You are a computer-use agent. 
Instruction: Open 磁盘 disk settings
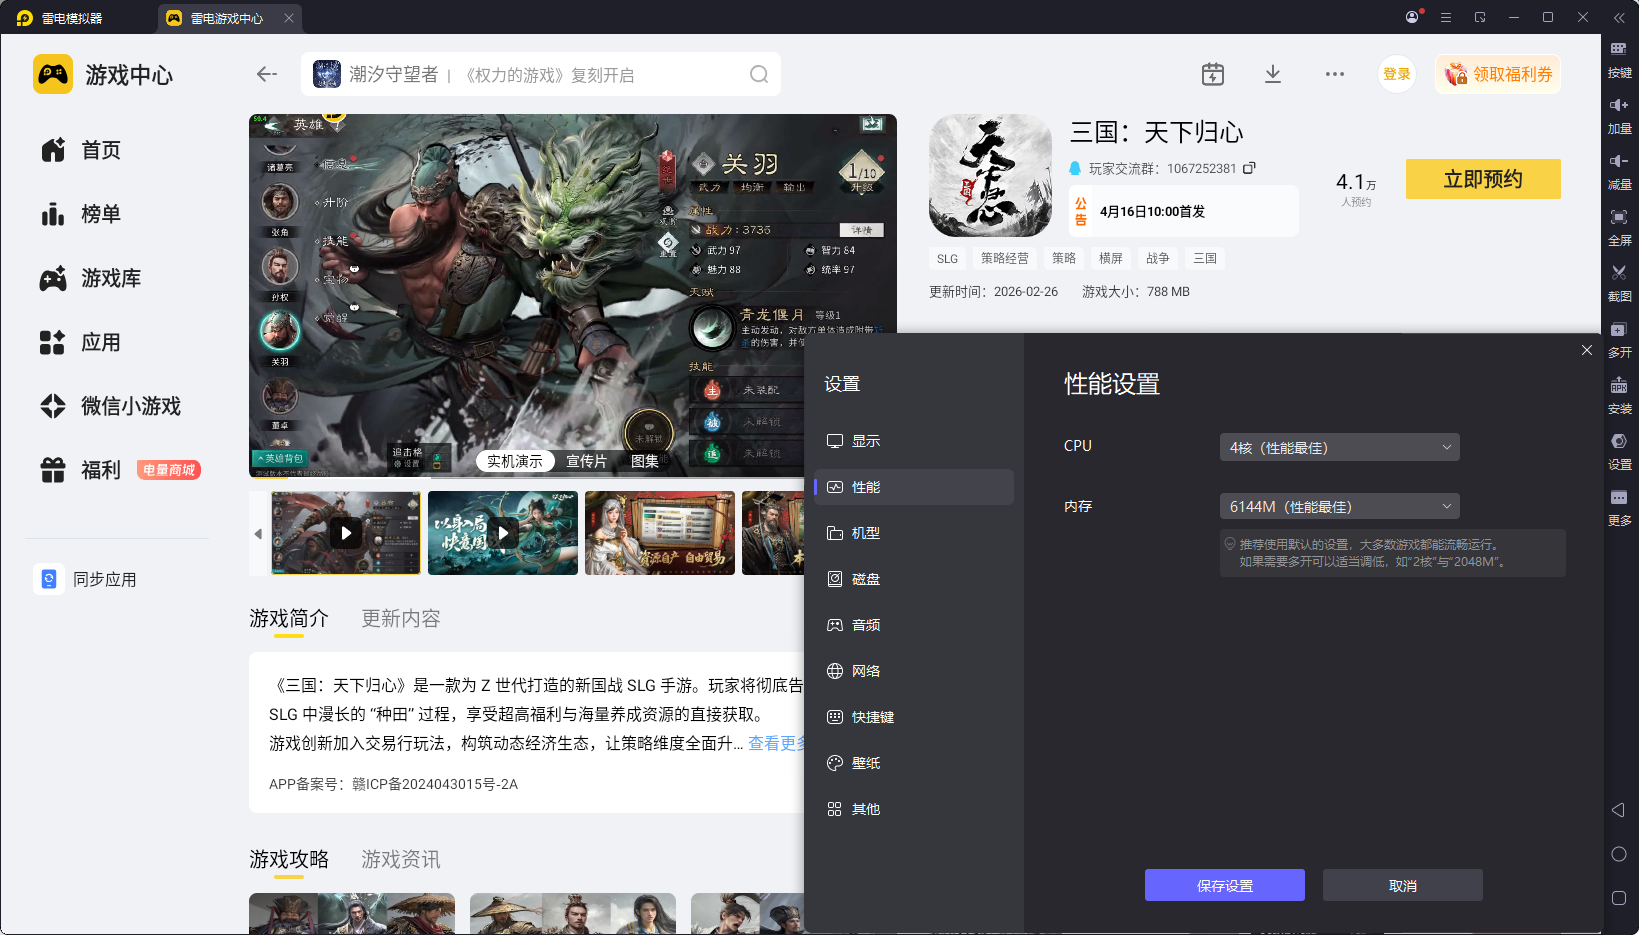pyautogui.click(x=914, y=579)
